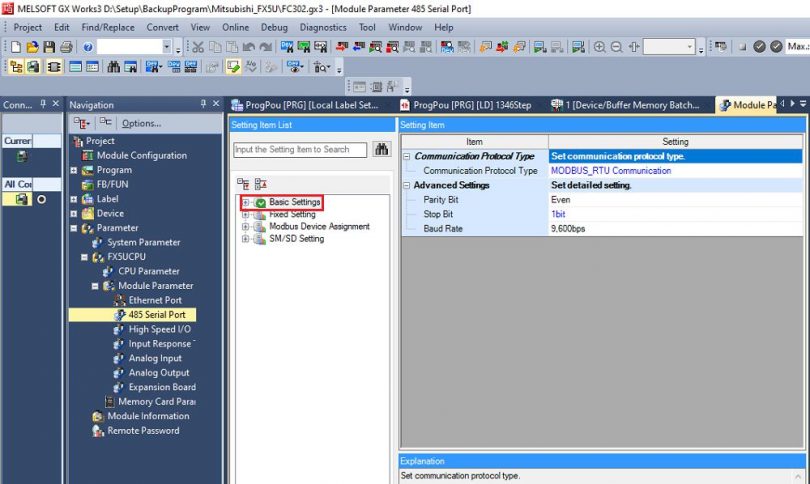The image size is (810, 484).
Task: Close the Navigation panel
Action: tap(216, 104)
